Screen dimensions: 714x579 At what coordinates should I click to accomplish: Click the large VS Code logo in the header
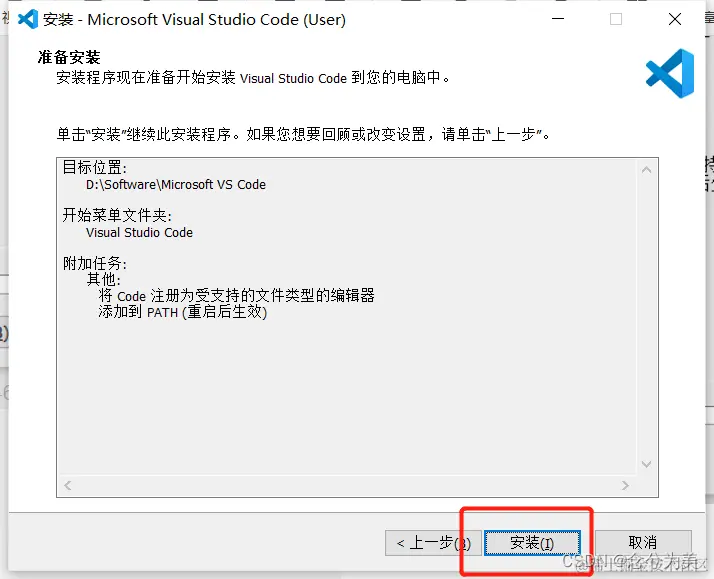[670, 73]
